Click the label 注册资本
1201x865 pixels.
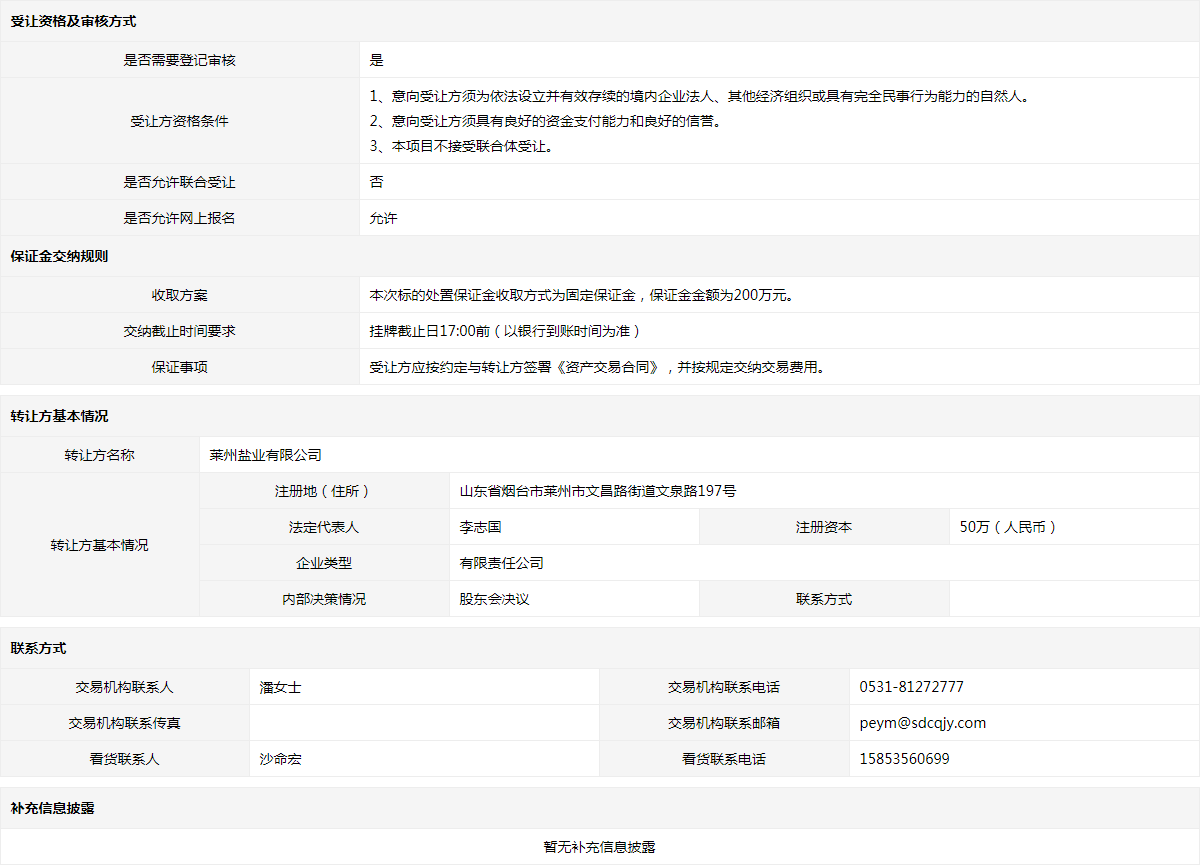point(824,527)
